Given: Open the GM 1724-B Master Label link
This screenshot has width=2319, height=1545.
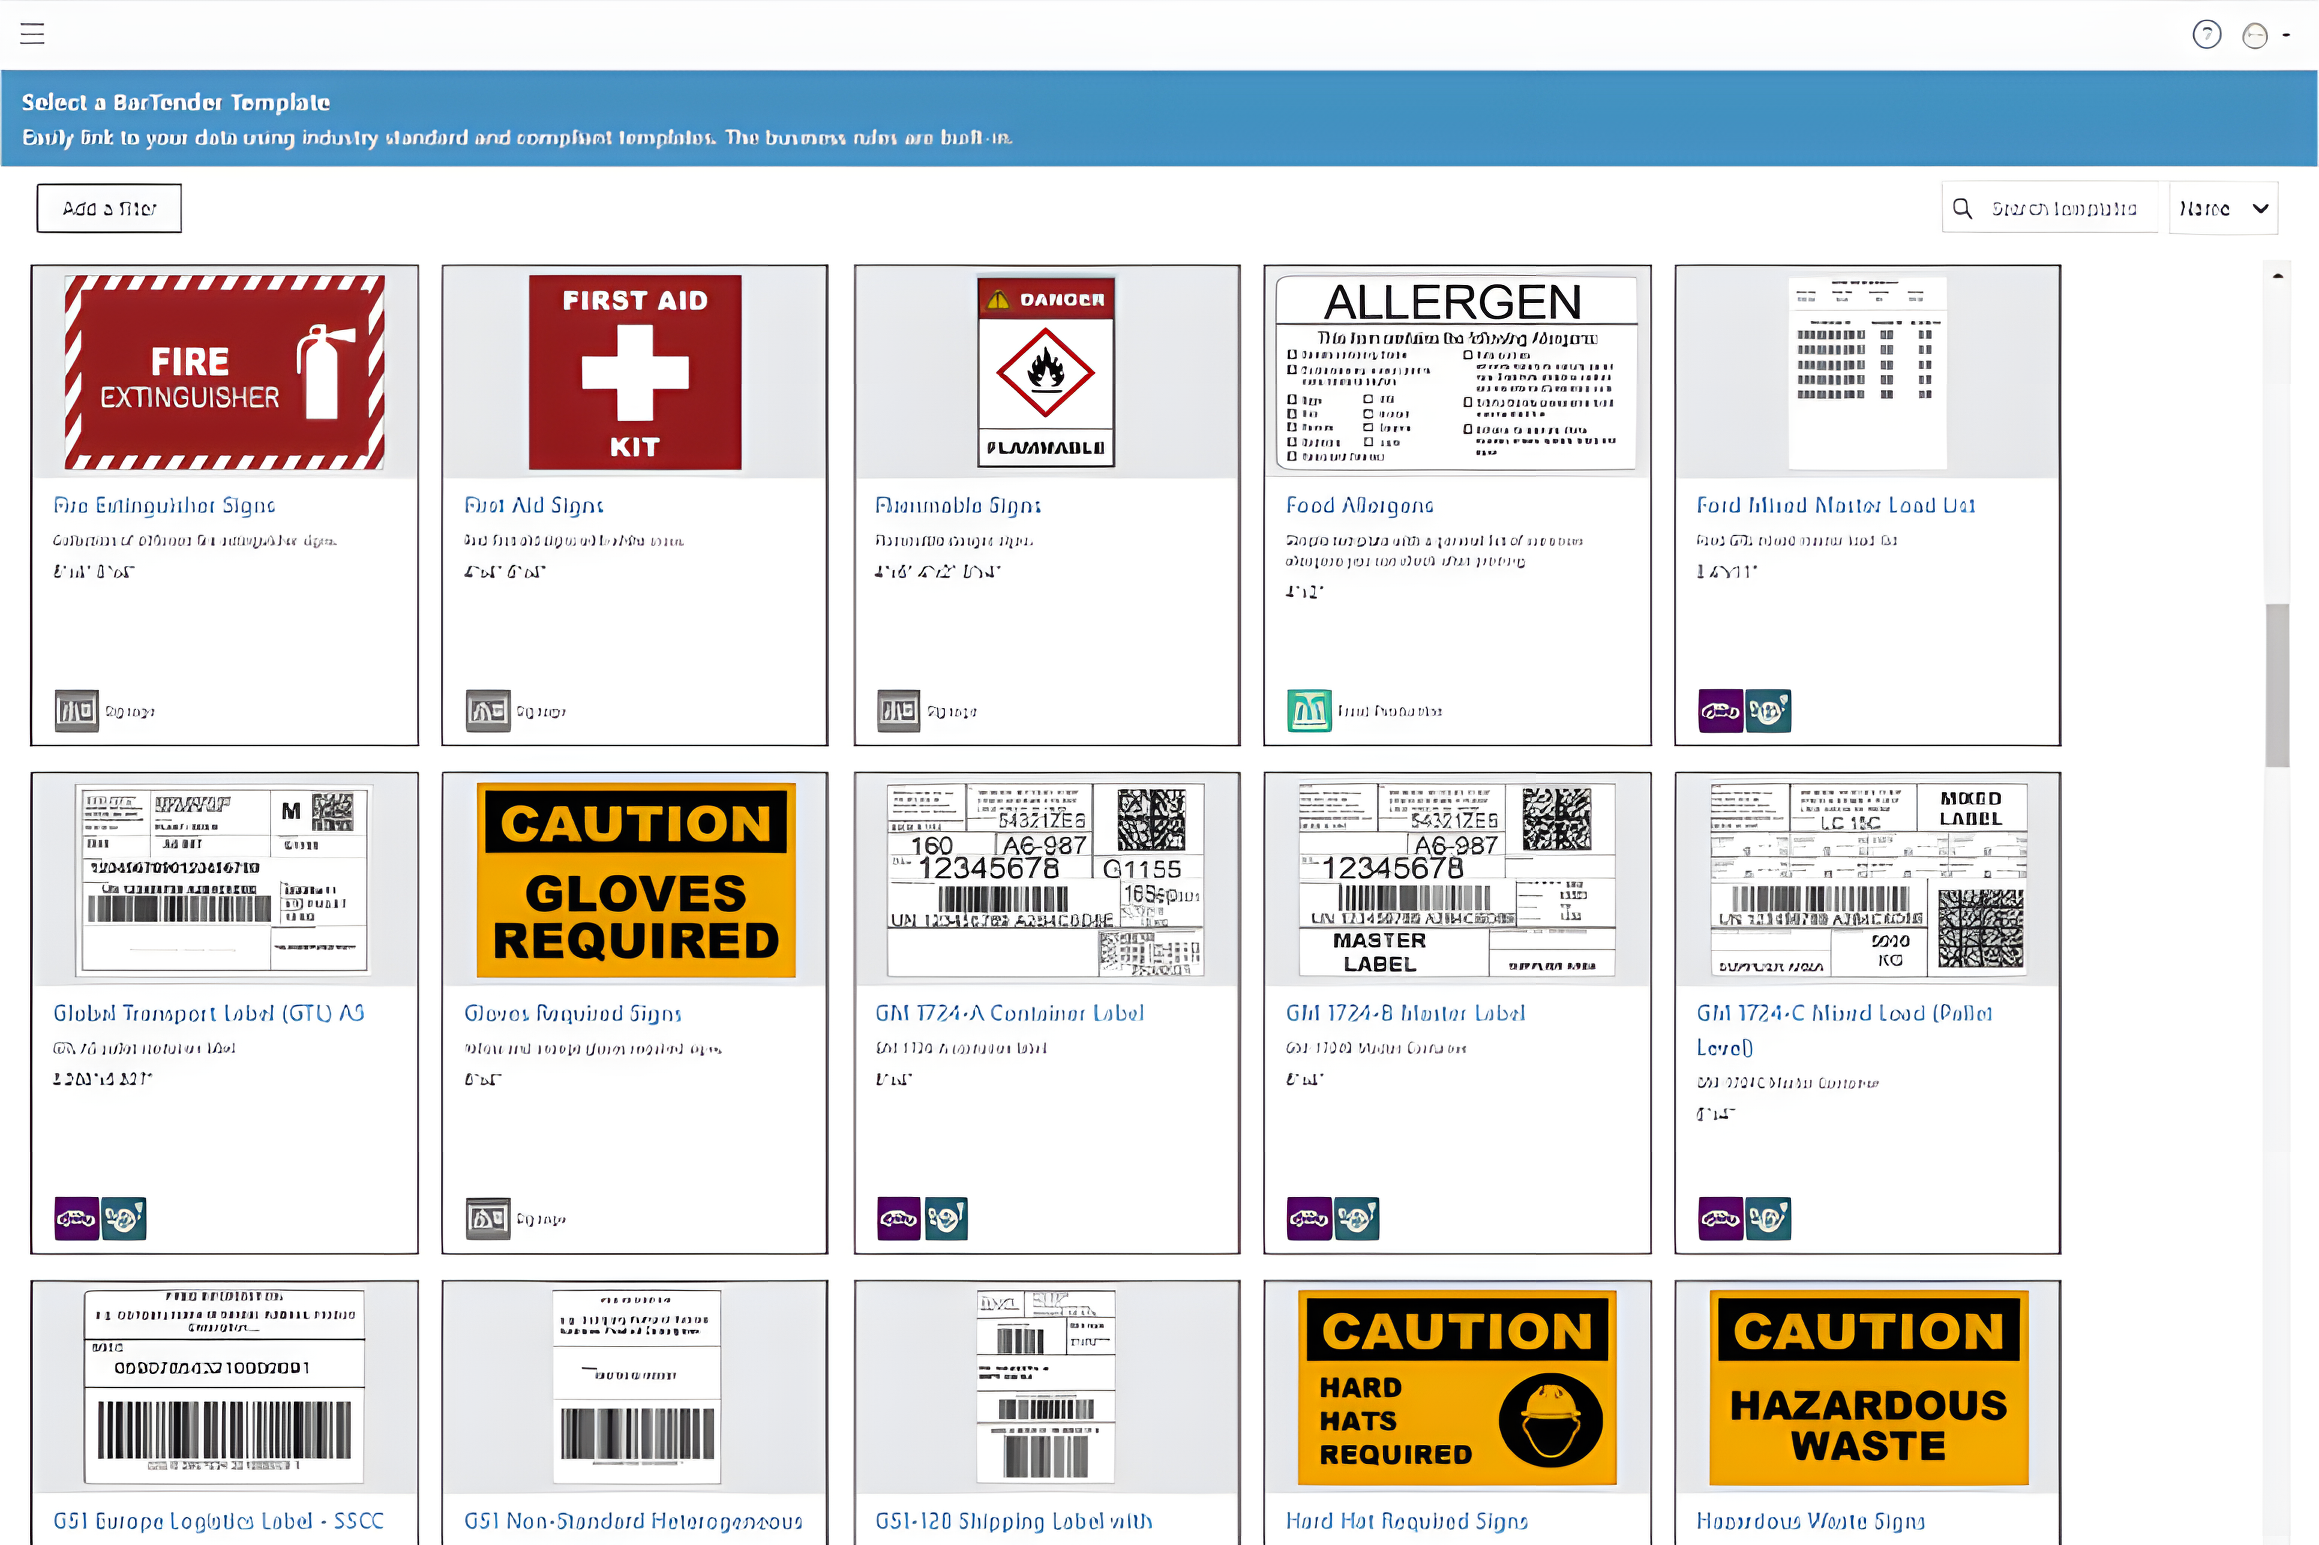Looking at the screenshot, I should (1405, 1013).
